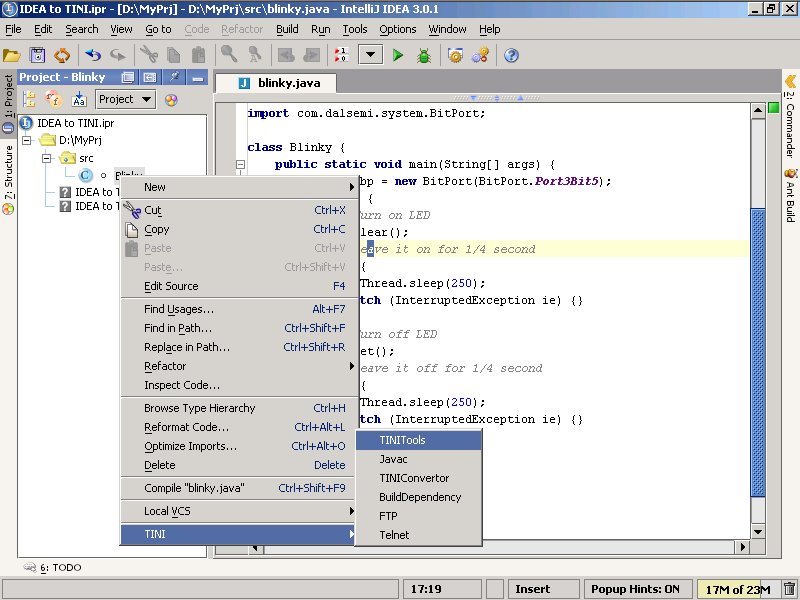
Task: Expand the New submenu in the context menu
Action: point(237,187)
